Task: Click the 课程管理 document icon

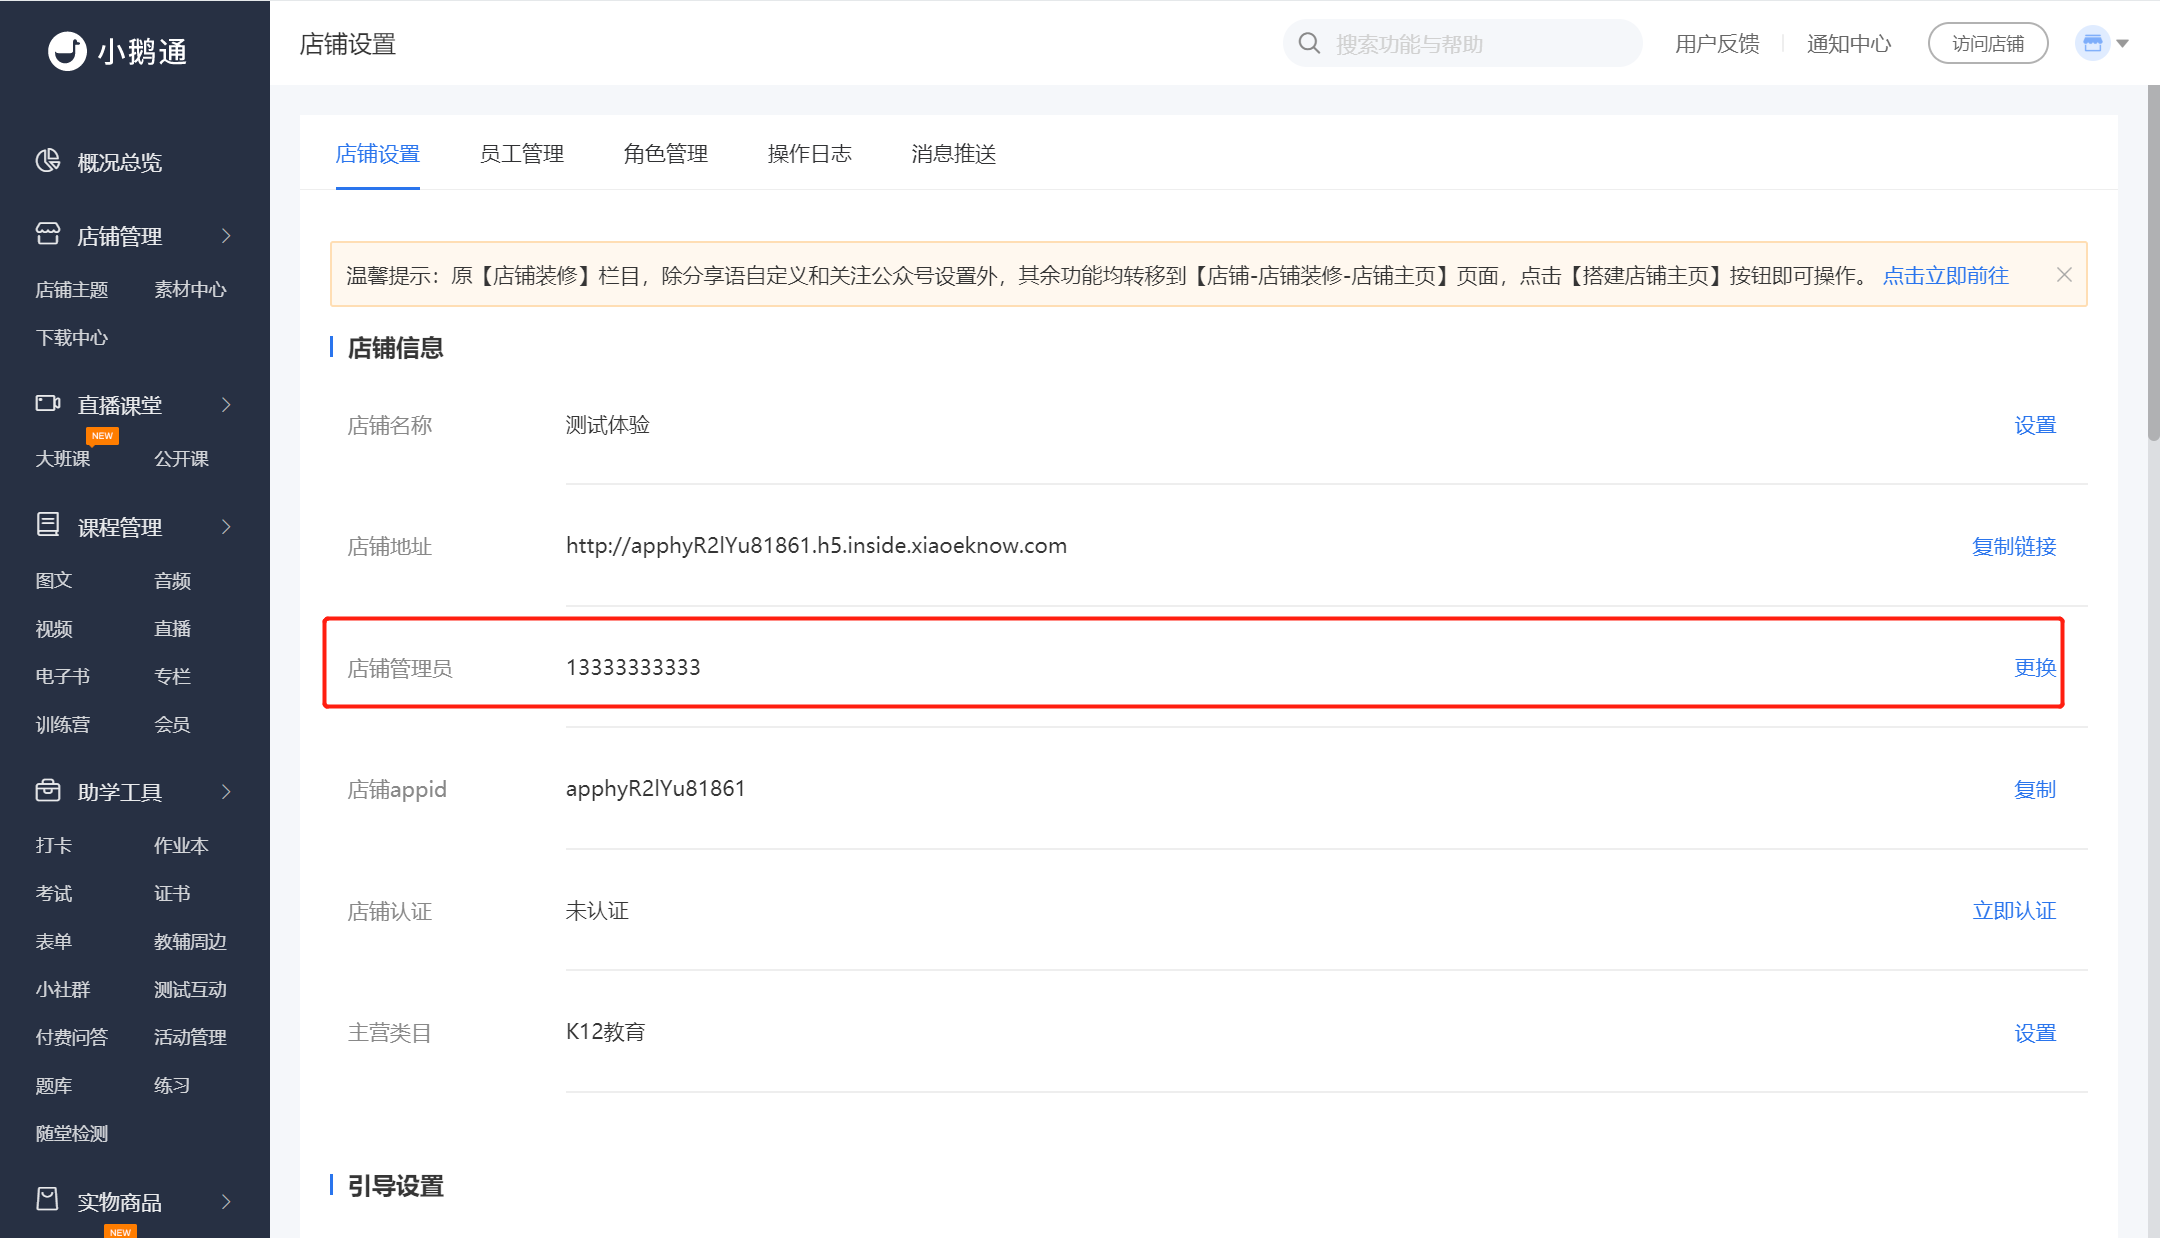Action: (48, 525)
